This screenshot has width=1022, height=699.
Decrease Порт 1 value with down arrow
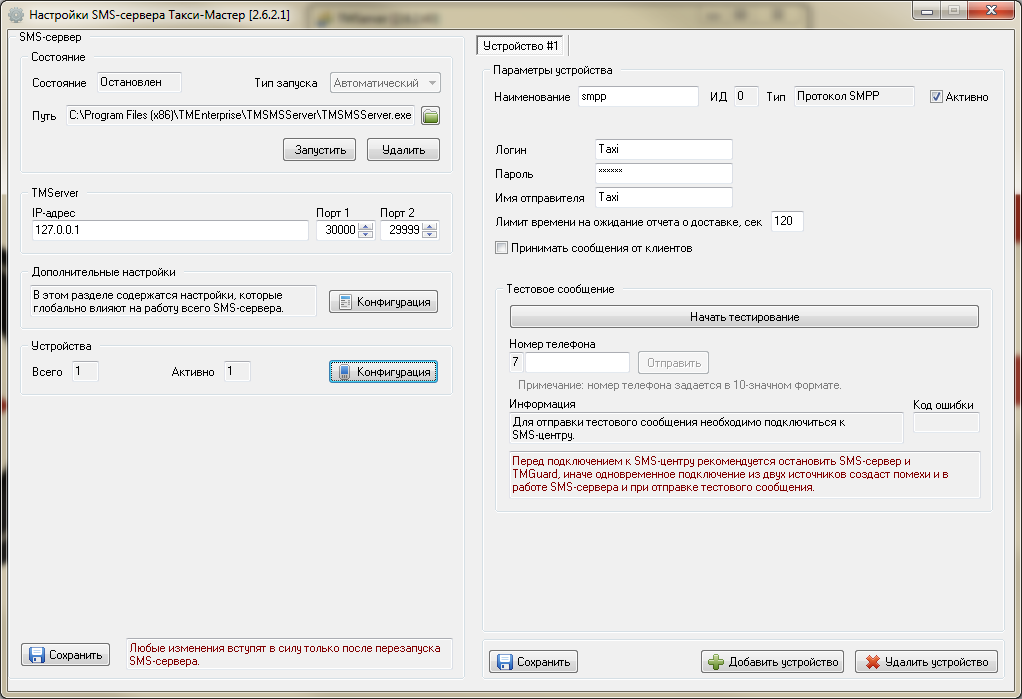366,234
